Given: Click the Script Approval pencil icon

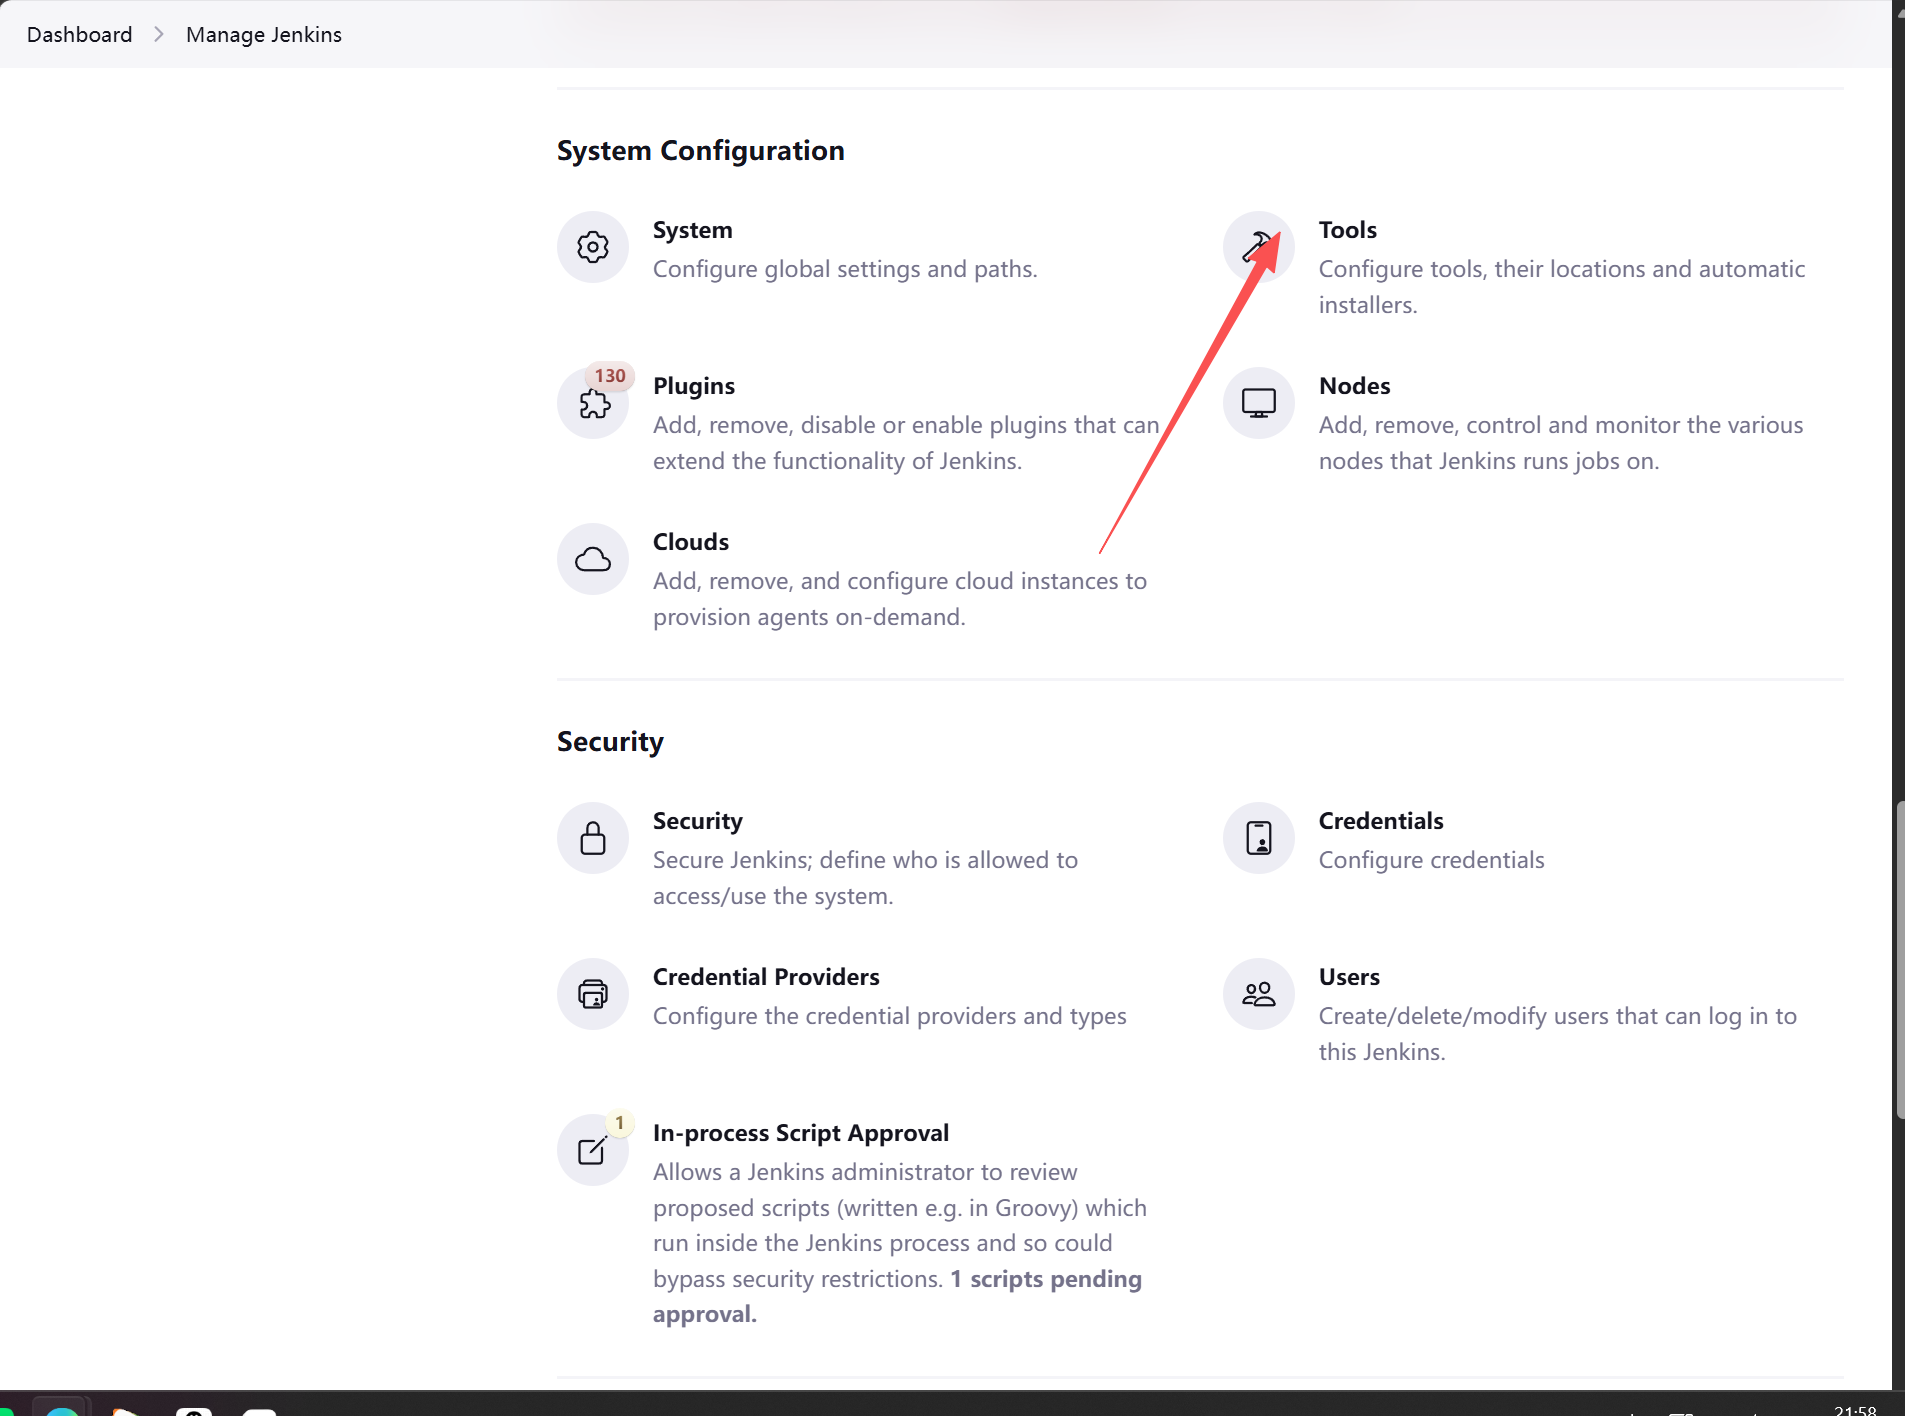Looking at the screenshot, I should click(x=593, y=1150).
